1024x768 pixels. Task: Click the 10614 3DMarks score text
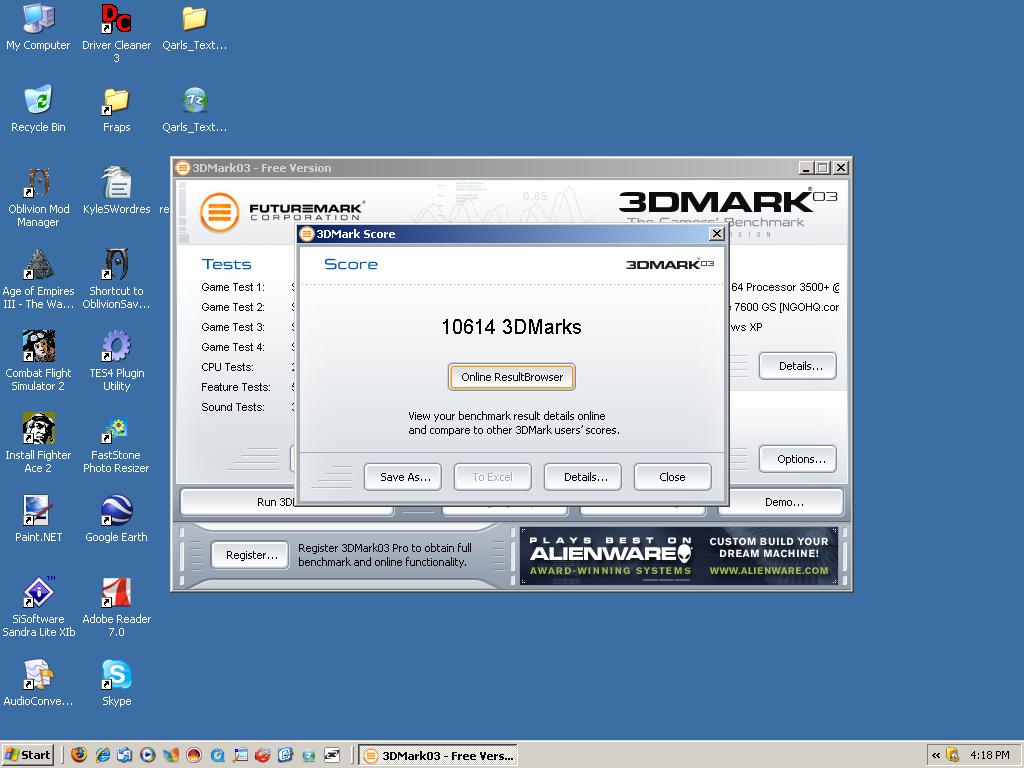[511, 327]
